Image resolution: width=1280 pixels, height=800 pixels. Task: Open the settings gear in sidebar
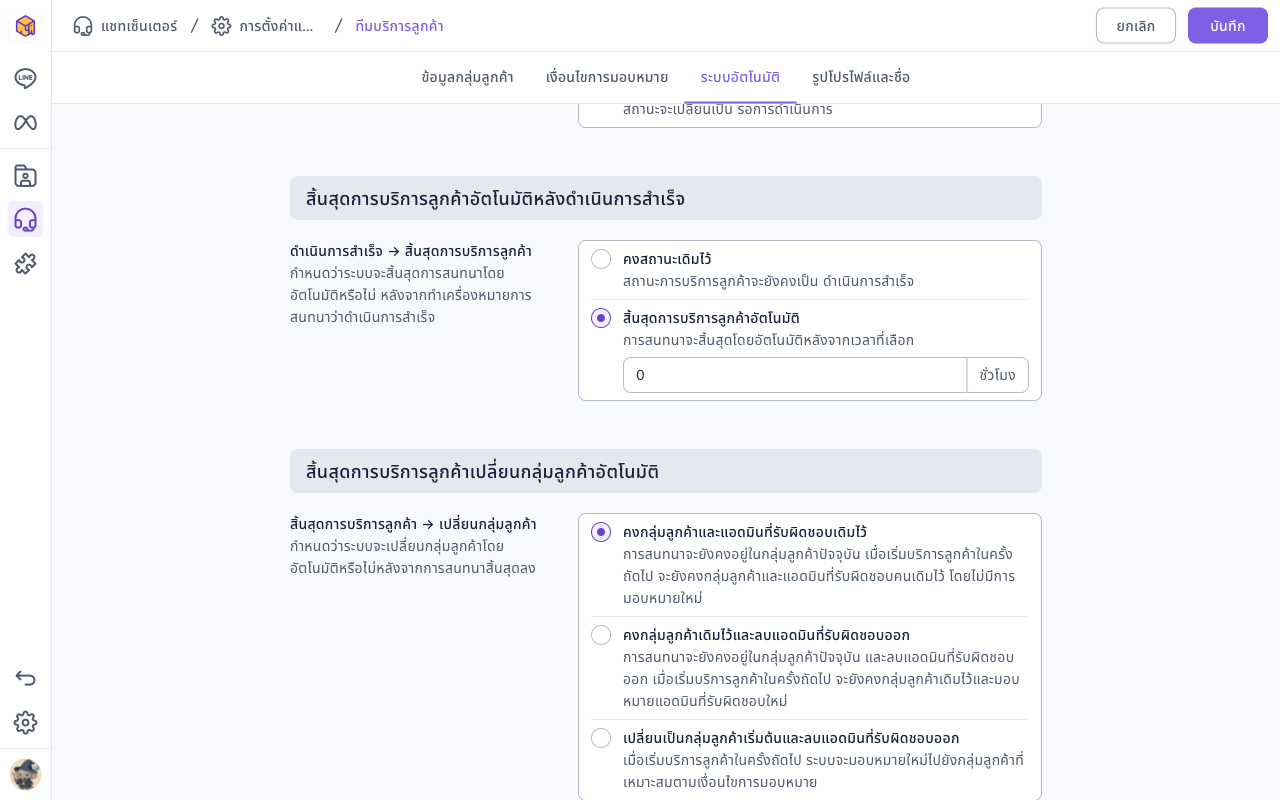point(25,722)
